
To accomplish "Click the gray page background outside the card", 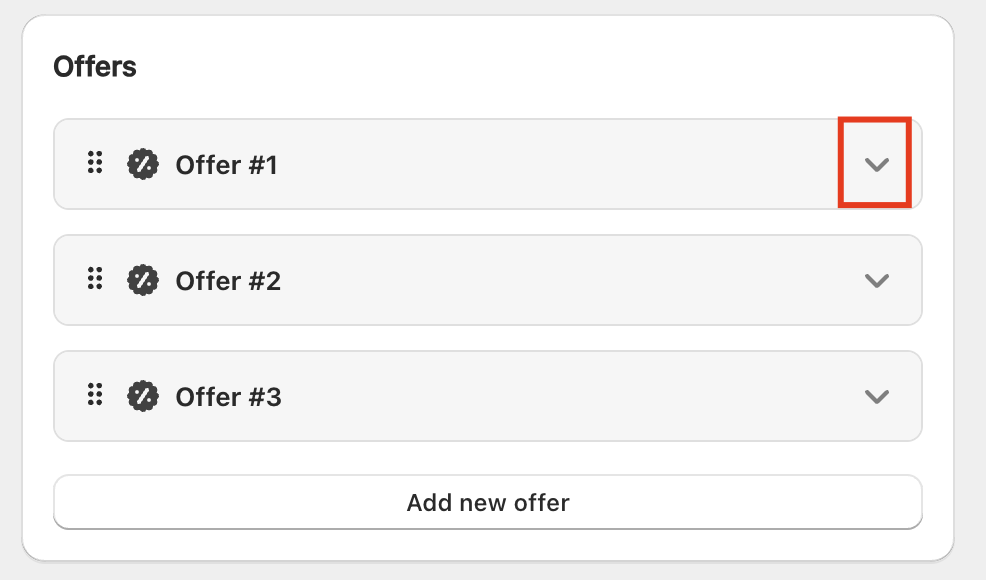I will tap(968, 300).
